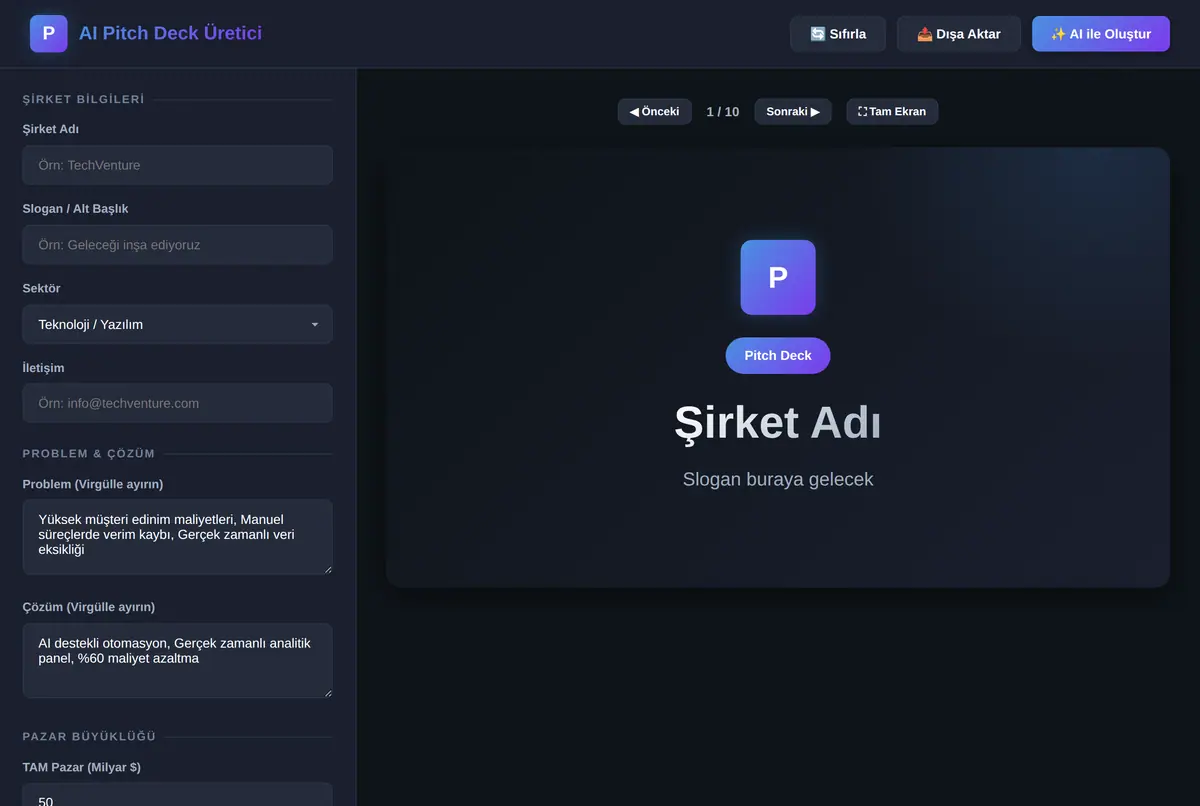Click the 'TAM Pazar (Milyar $)' label

(82, 767)
